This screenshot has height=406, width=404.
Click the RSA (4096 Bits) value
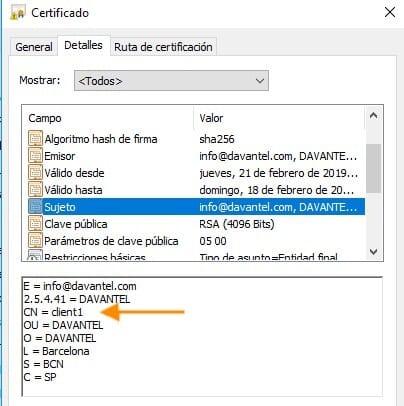pyautogui.click(x=237, y=224)
